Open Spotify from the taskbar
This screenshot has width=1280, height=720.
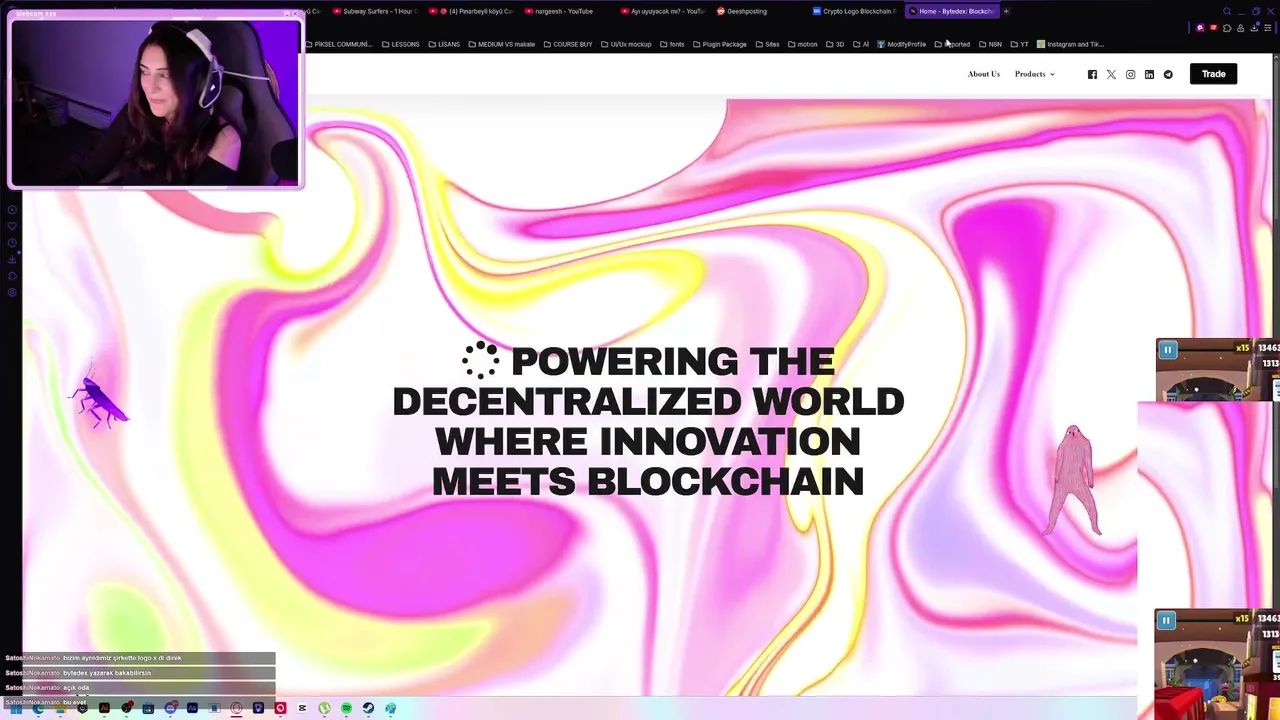click(346, 708)
